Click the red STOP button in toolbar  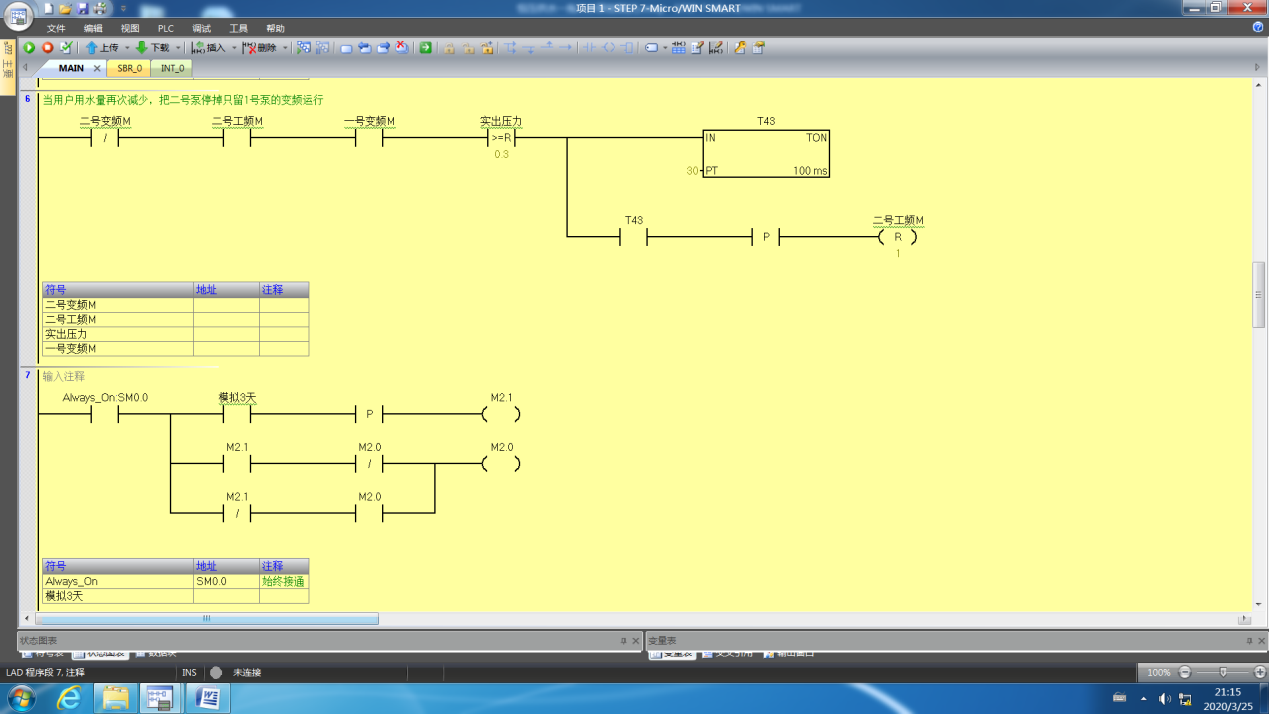point(47,47)
